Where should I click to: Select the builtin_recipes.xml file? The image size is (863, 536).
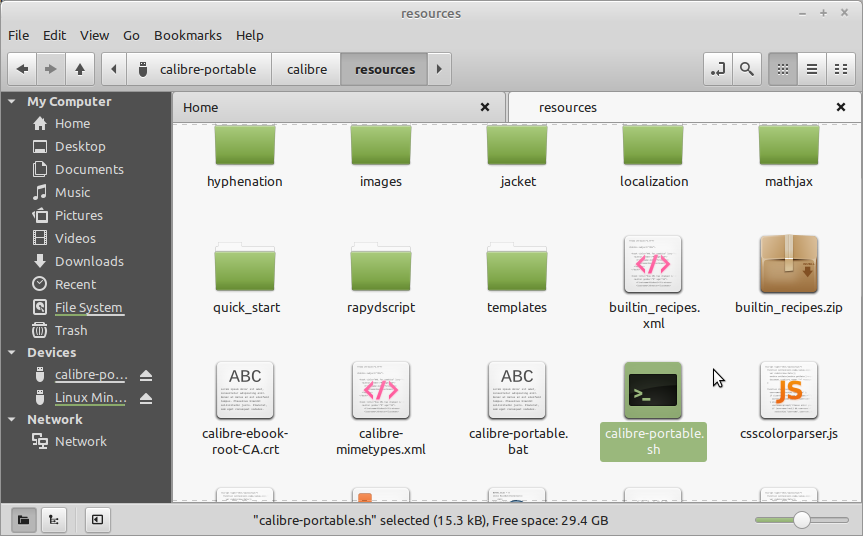pos(653,283)
